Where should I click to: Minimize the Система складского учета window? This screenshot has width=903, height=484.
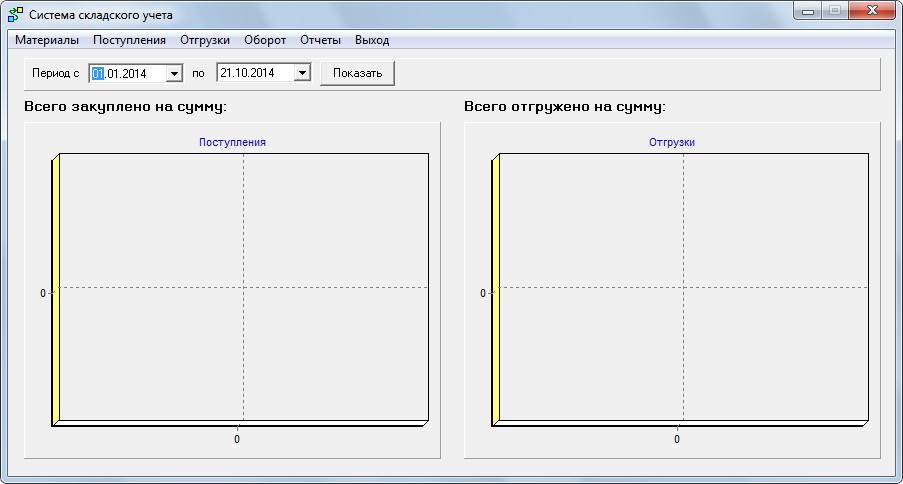[809, 10]
